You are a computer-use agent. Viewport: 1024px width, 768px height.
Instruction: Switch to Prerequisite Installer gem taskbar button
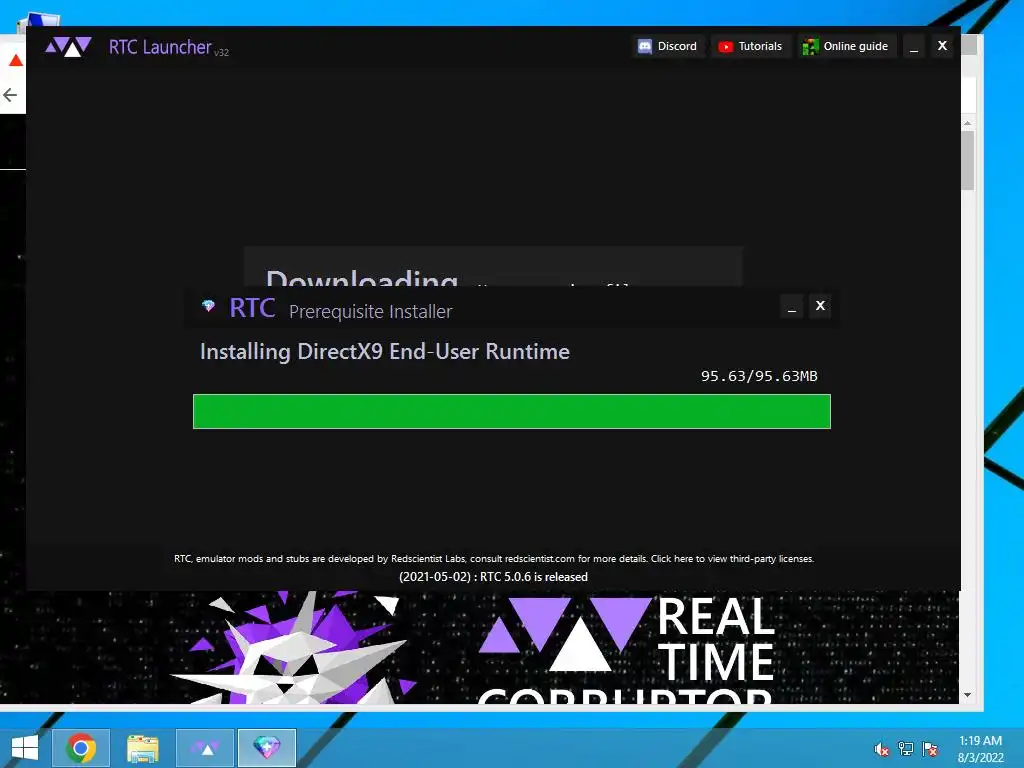pos(267,748)
